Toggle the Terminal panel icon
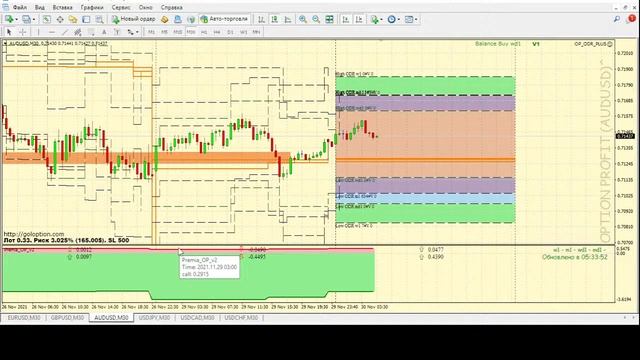This screenshot has height=360, width=640. pos(86,19)
